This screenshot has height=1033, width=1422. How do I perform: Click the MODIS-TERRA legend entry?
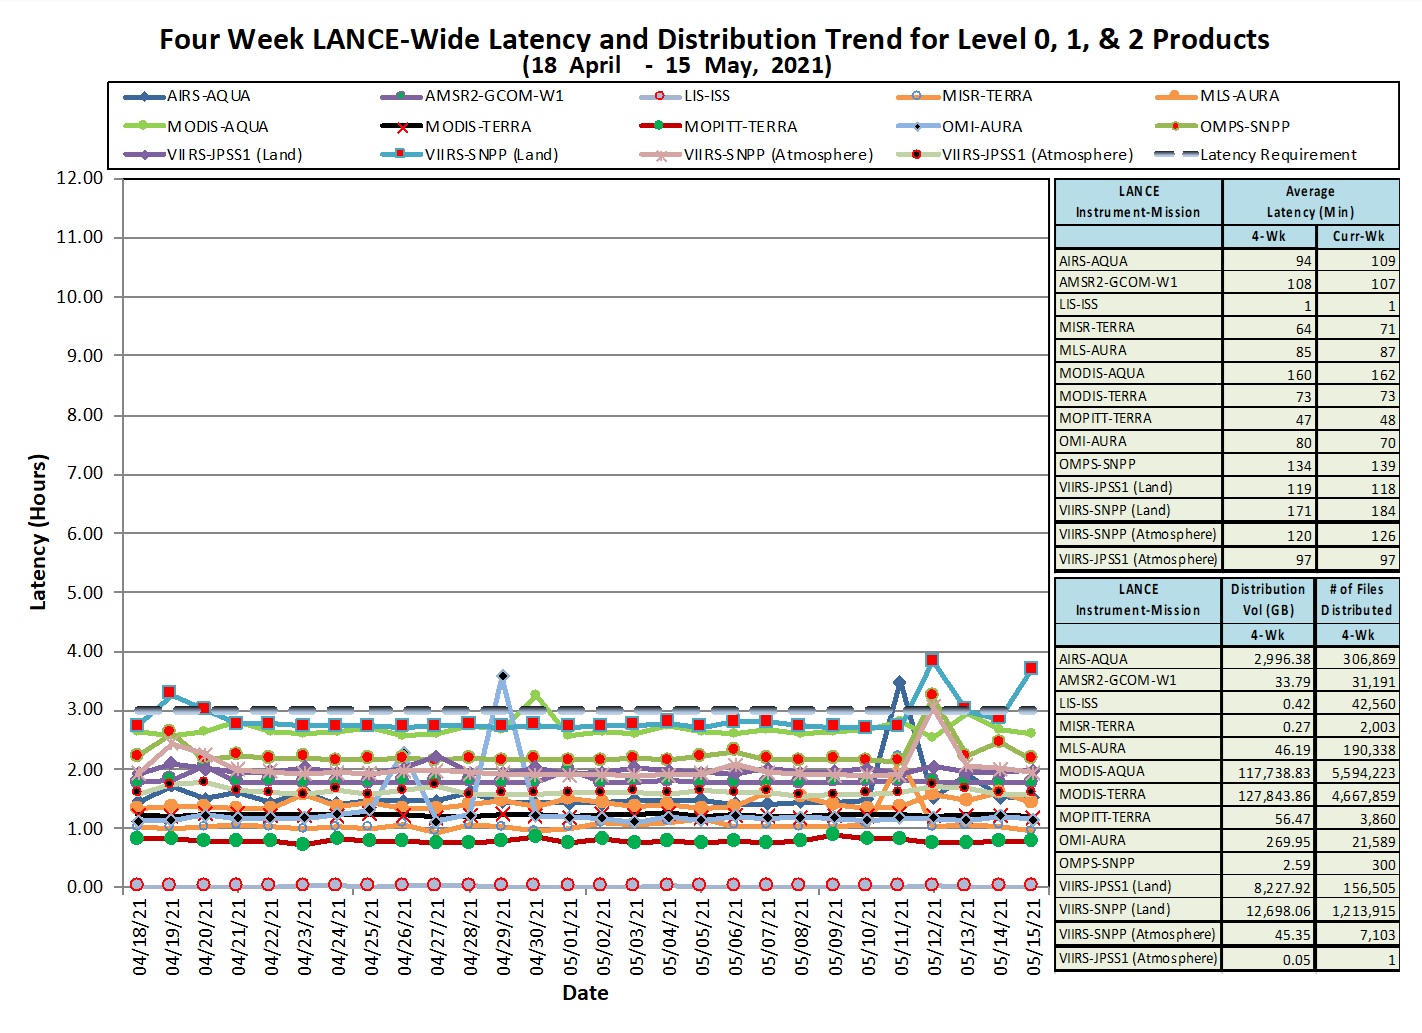[456, 126]
